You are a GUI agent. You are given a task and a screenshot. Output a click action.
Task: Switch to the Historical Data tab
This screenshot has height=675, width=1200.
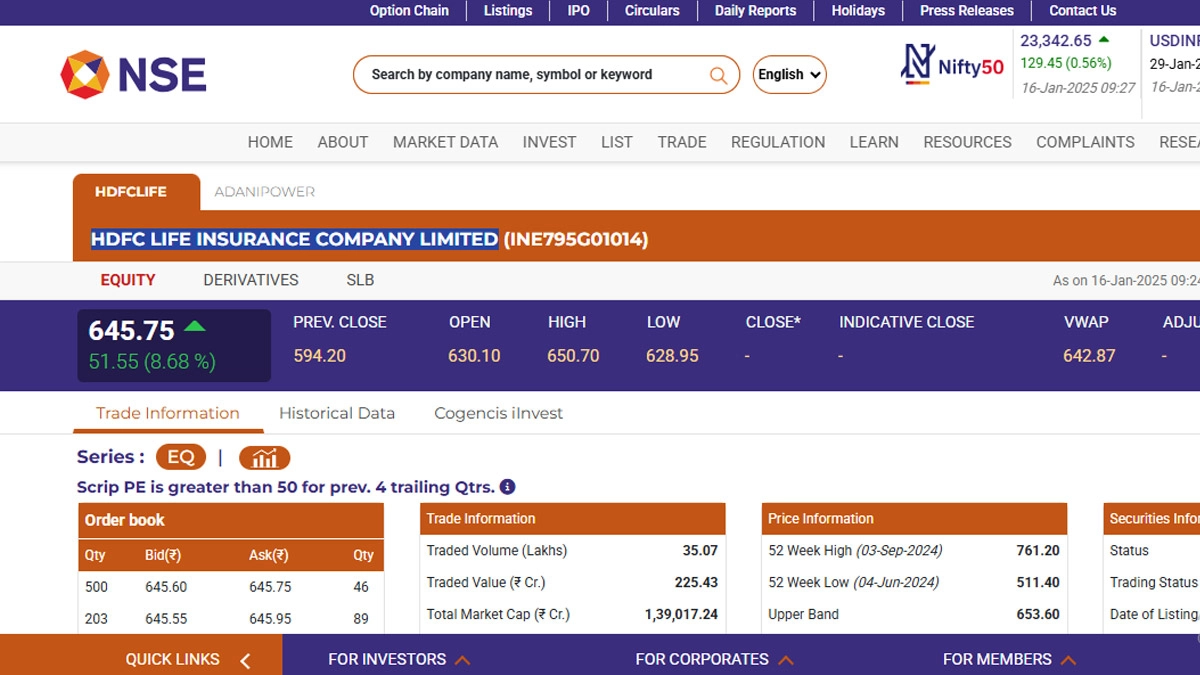point(336,413)
